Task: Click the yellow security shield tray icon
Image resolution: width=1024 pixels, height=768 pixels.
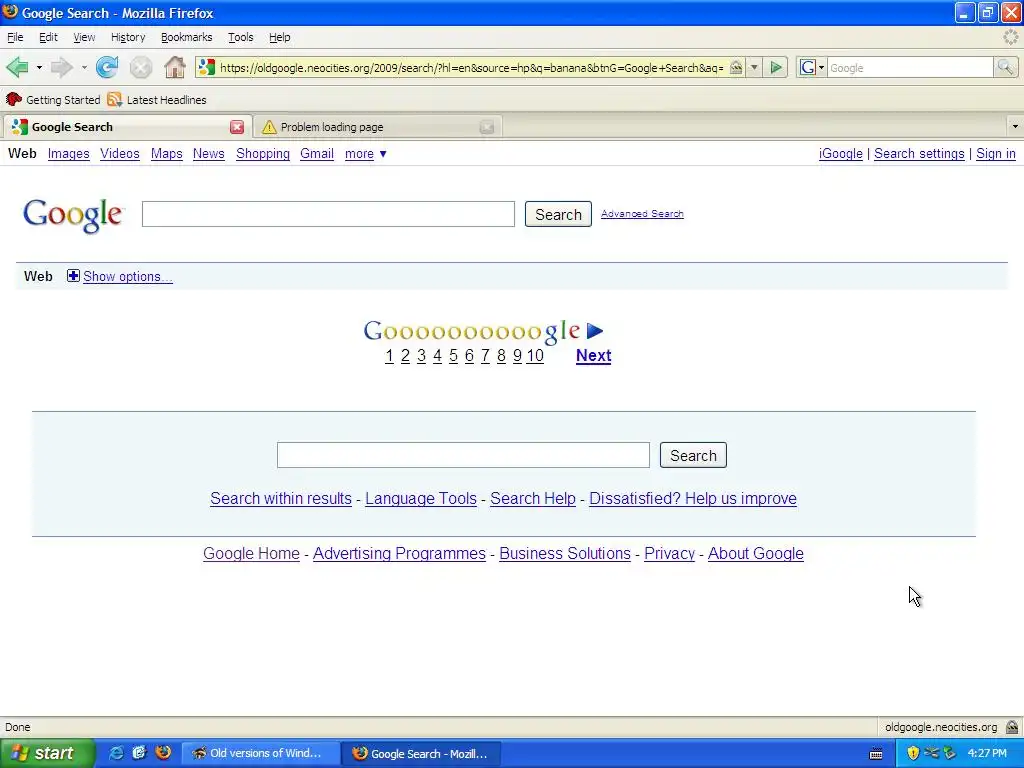Action: click(913, 753)
